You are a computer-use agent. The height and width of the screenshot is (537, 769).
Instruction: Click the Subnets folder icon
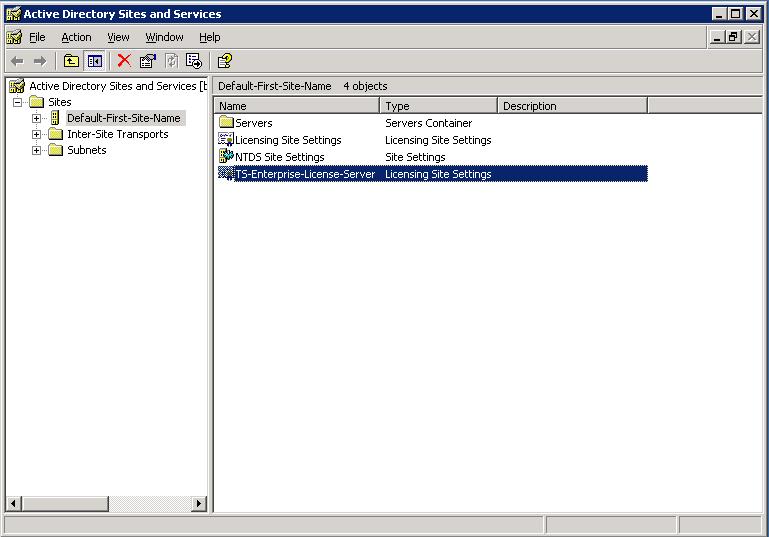pos(56,150)
